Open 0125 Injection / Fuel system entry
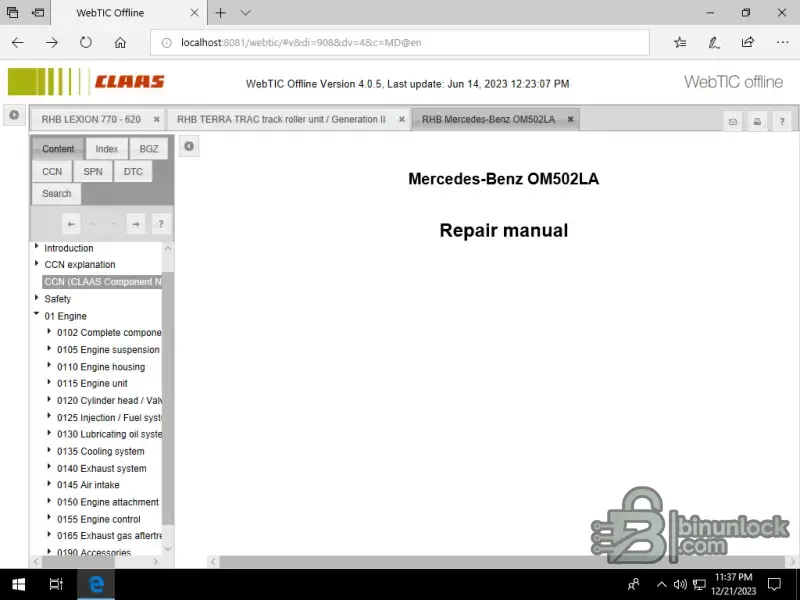The image size is (800, 600). [x=109, y=417]
